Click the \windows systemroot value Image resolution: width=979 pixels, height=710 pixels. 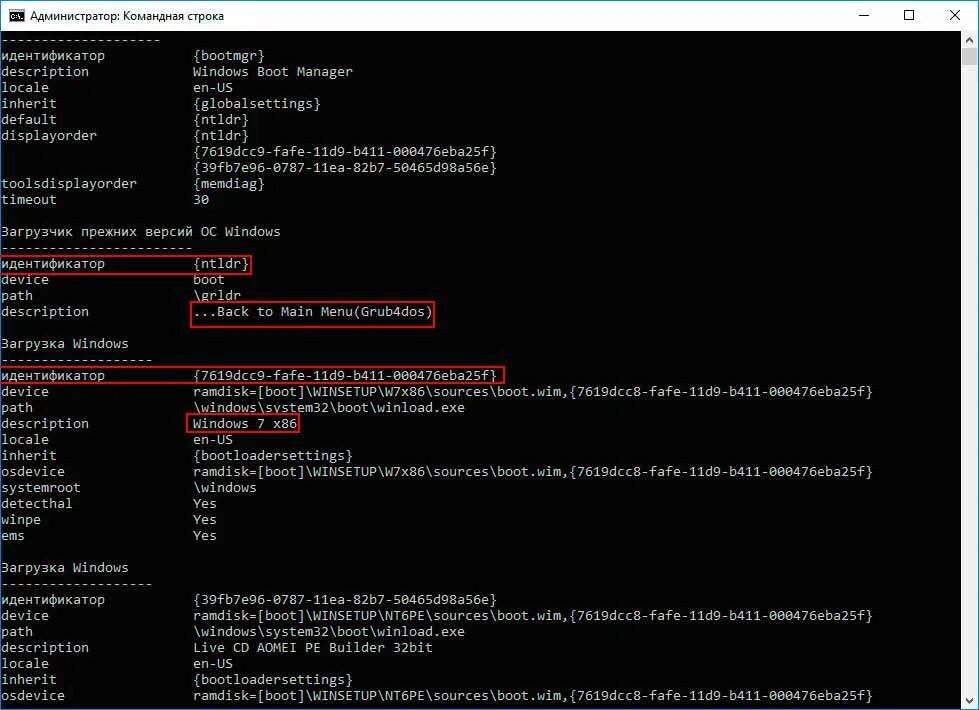(225, 488)
